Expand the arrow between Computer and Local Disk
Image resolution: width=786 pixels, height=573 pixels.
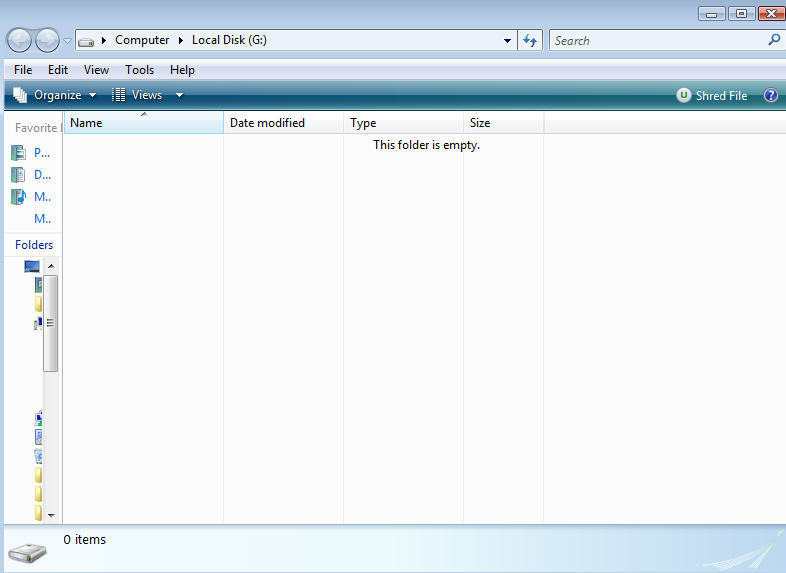[180, 40]
